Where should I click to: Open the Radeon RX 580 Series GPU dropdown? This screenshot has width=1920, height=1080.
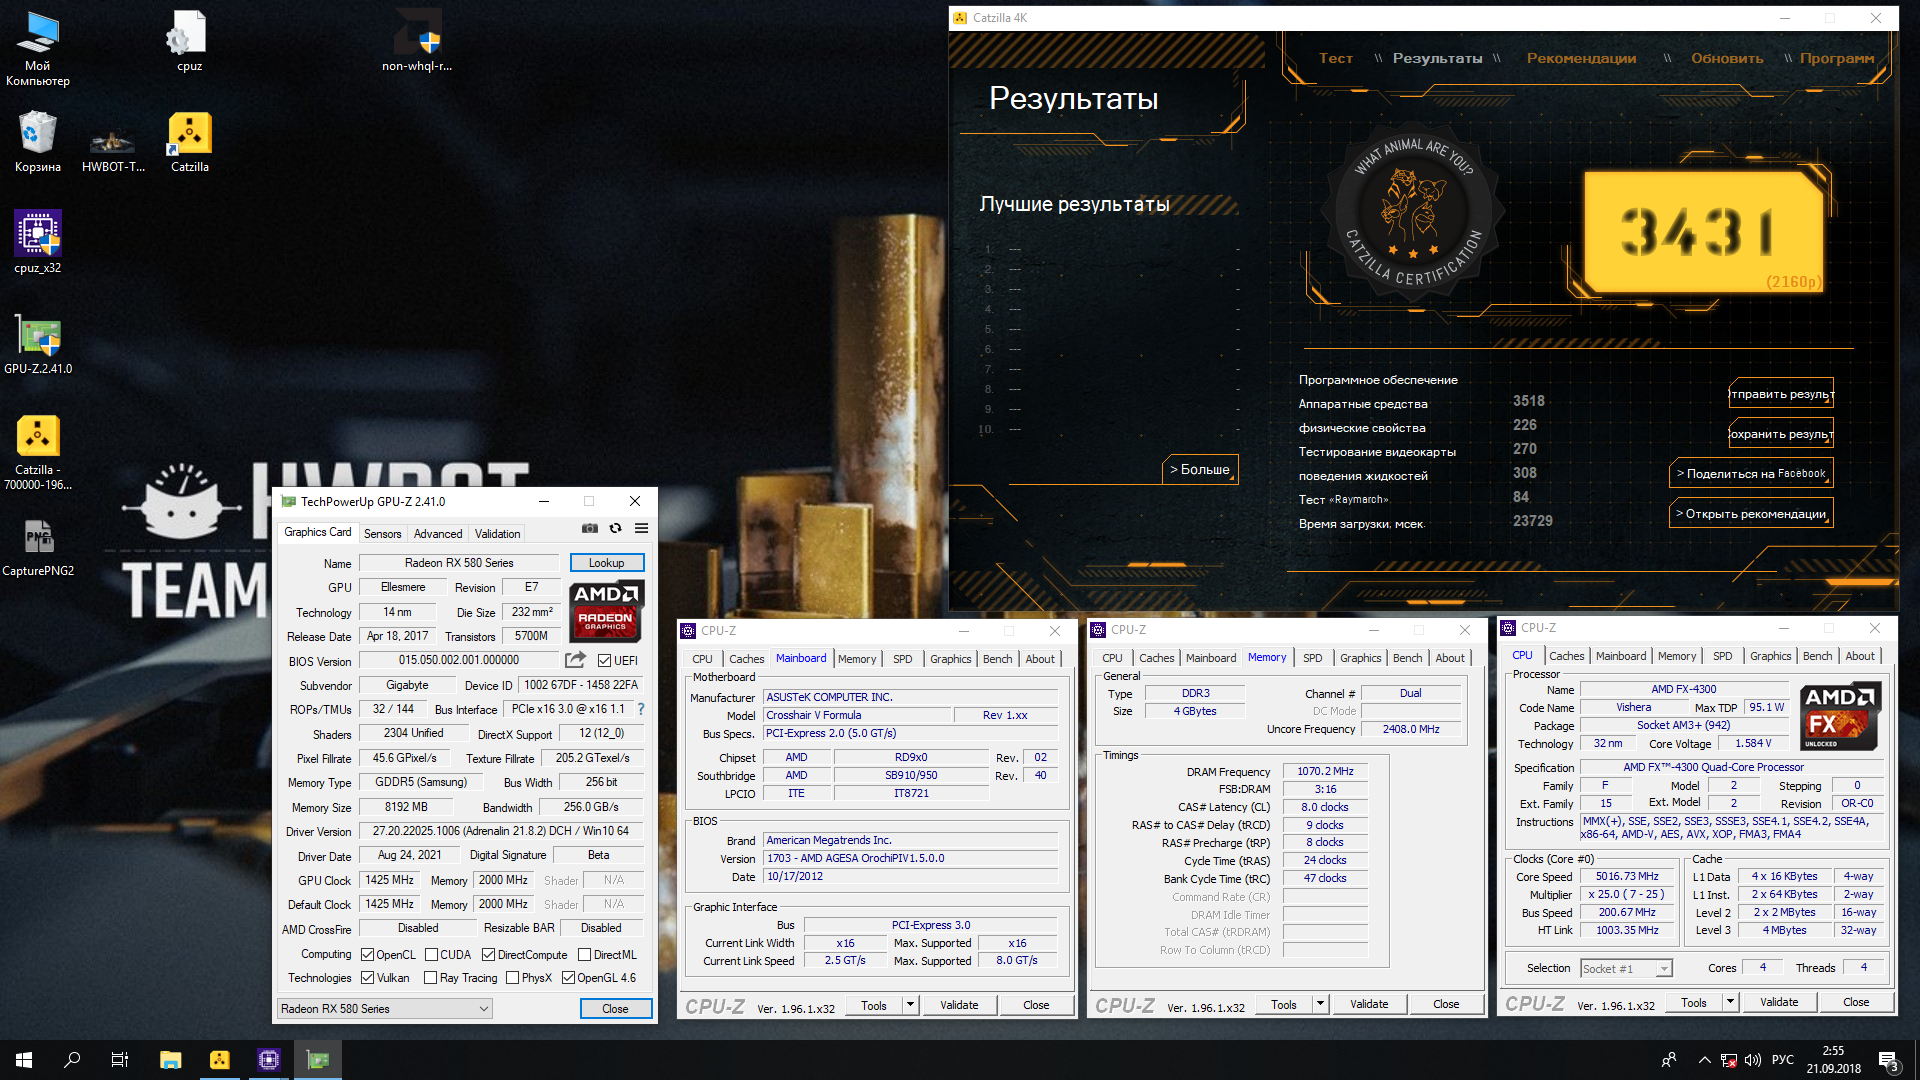tap(384, 1008)
